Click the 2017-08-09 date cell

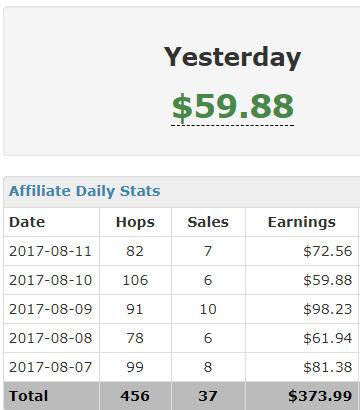click(x=50, y=309)
